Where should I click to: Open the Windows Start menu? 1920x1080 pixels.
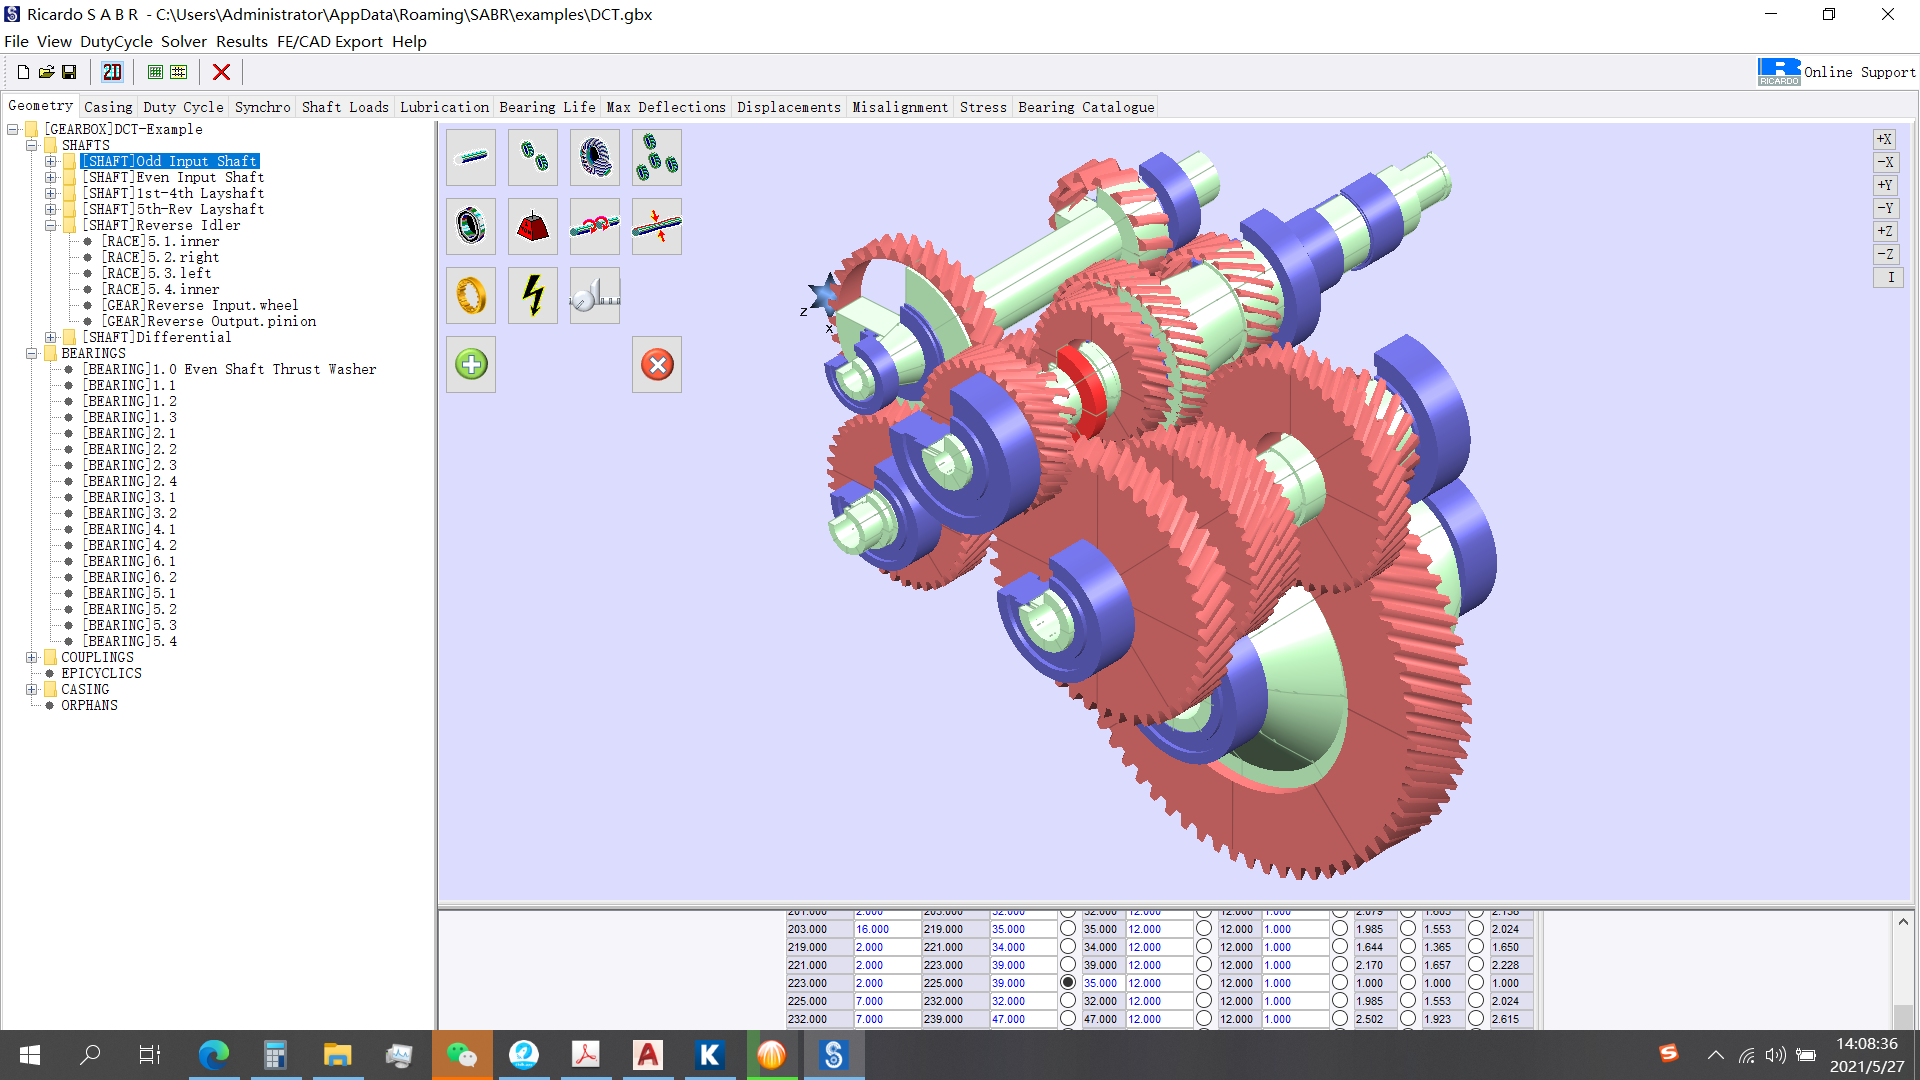30,1055
